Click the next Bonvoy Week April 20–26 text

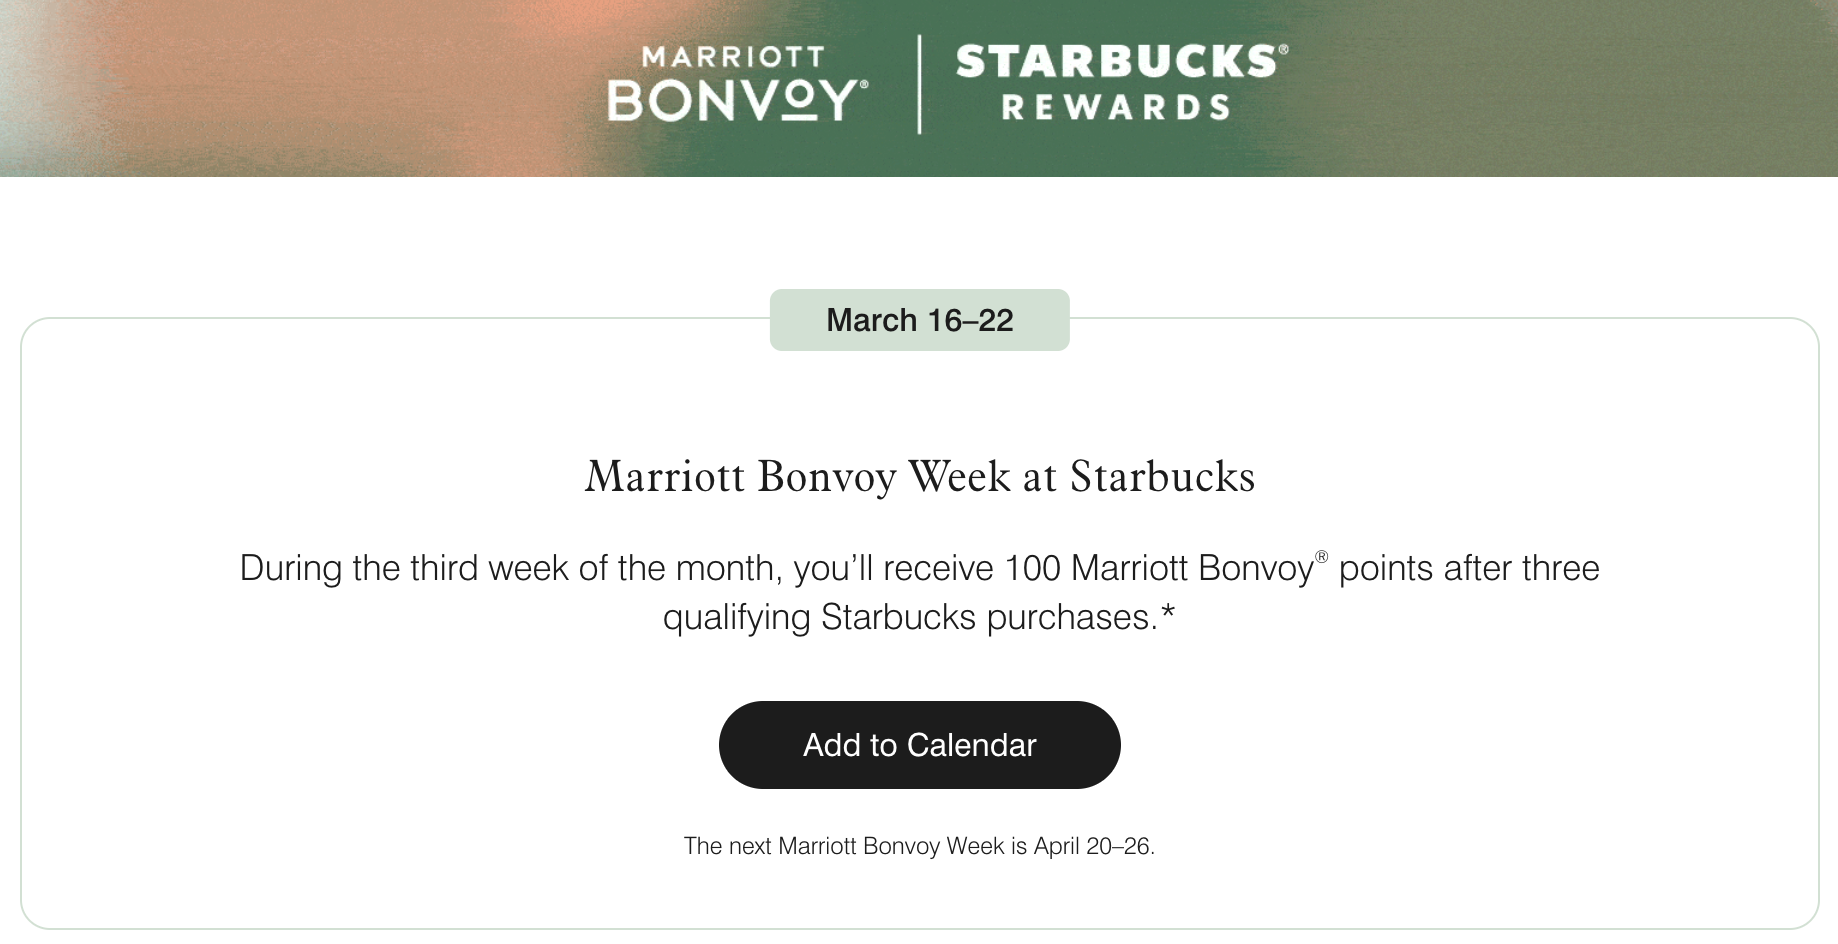pyautogui.click(x=920, y=846)
